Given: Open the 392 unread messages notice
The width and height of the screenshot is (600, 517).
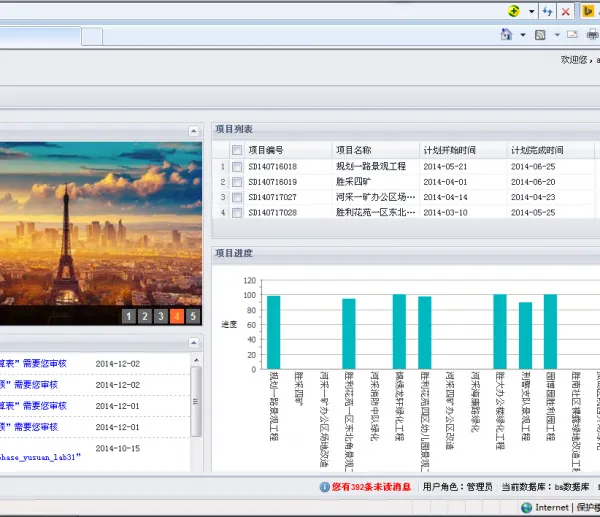Looking at the screenshot, I should [371, 487].
